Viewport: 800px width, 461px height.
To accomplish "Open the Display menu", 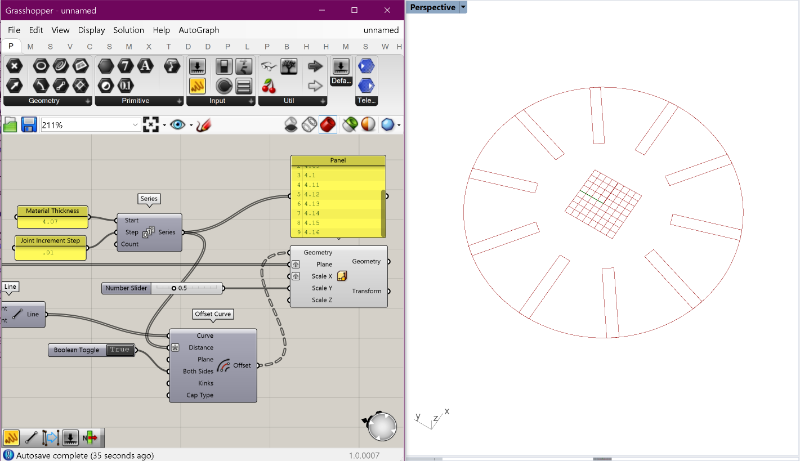I will pyautogui.click(x=91, y=30).
